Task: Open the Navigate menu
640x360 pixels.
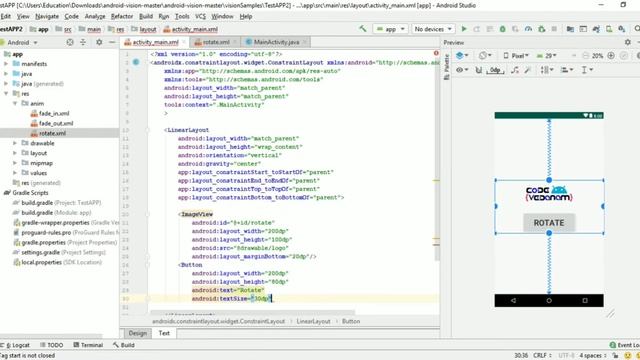Action: click(47, 16)
